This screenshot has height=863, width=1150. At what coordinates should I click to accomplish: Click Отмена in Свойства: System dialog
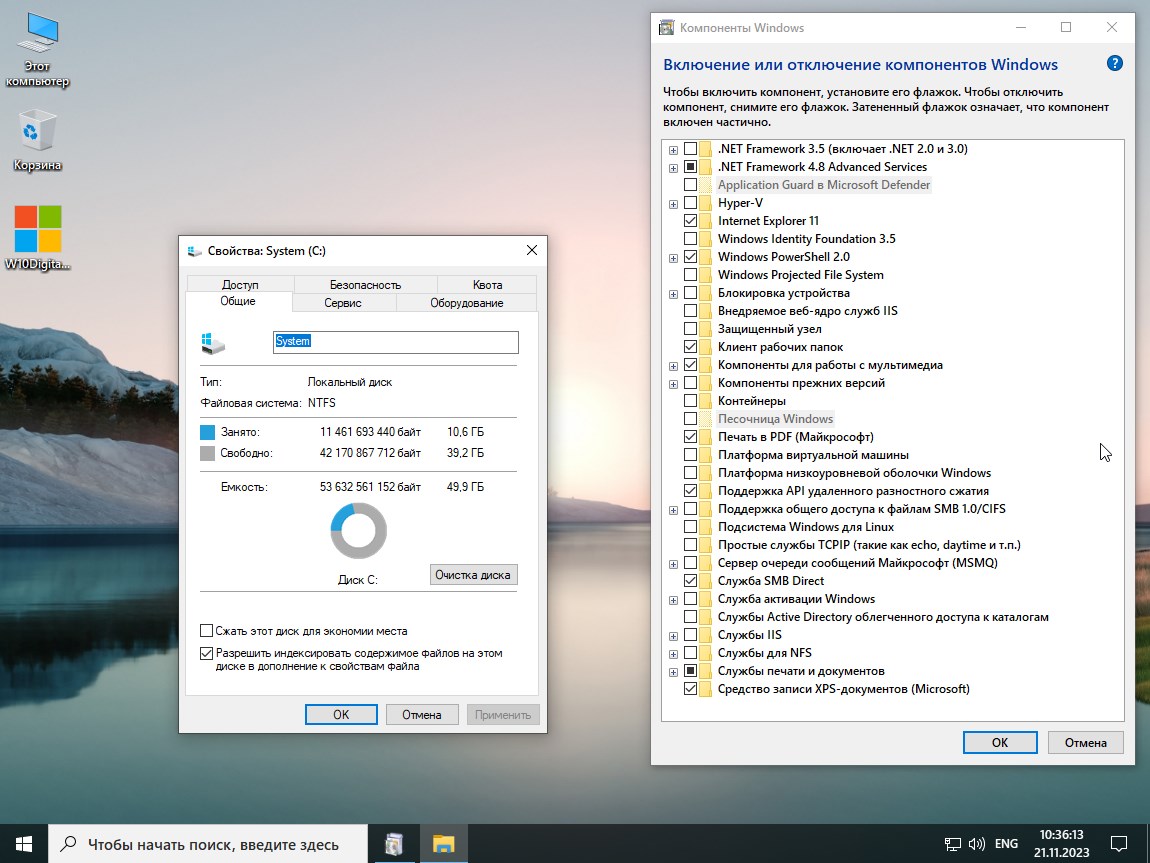coord(422,714)
